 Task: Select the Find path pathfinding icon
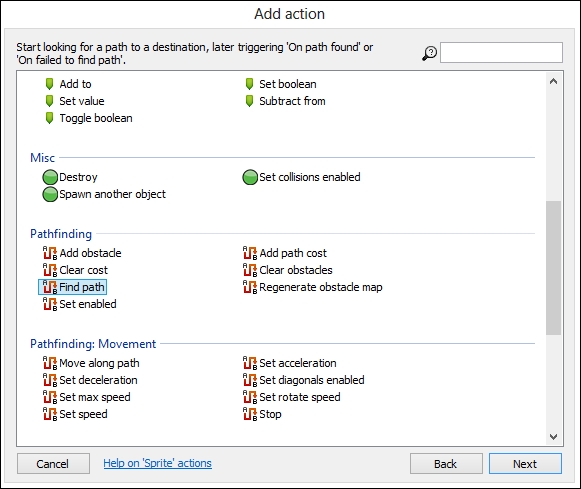pos(50,287)
